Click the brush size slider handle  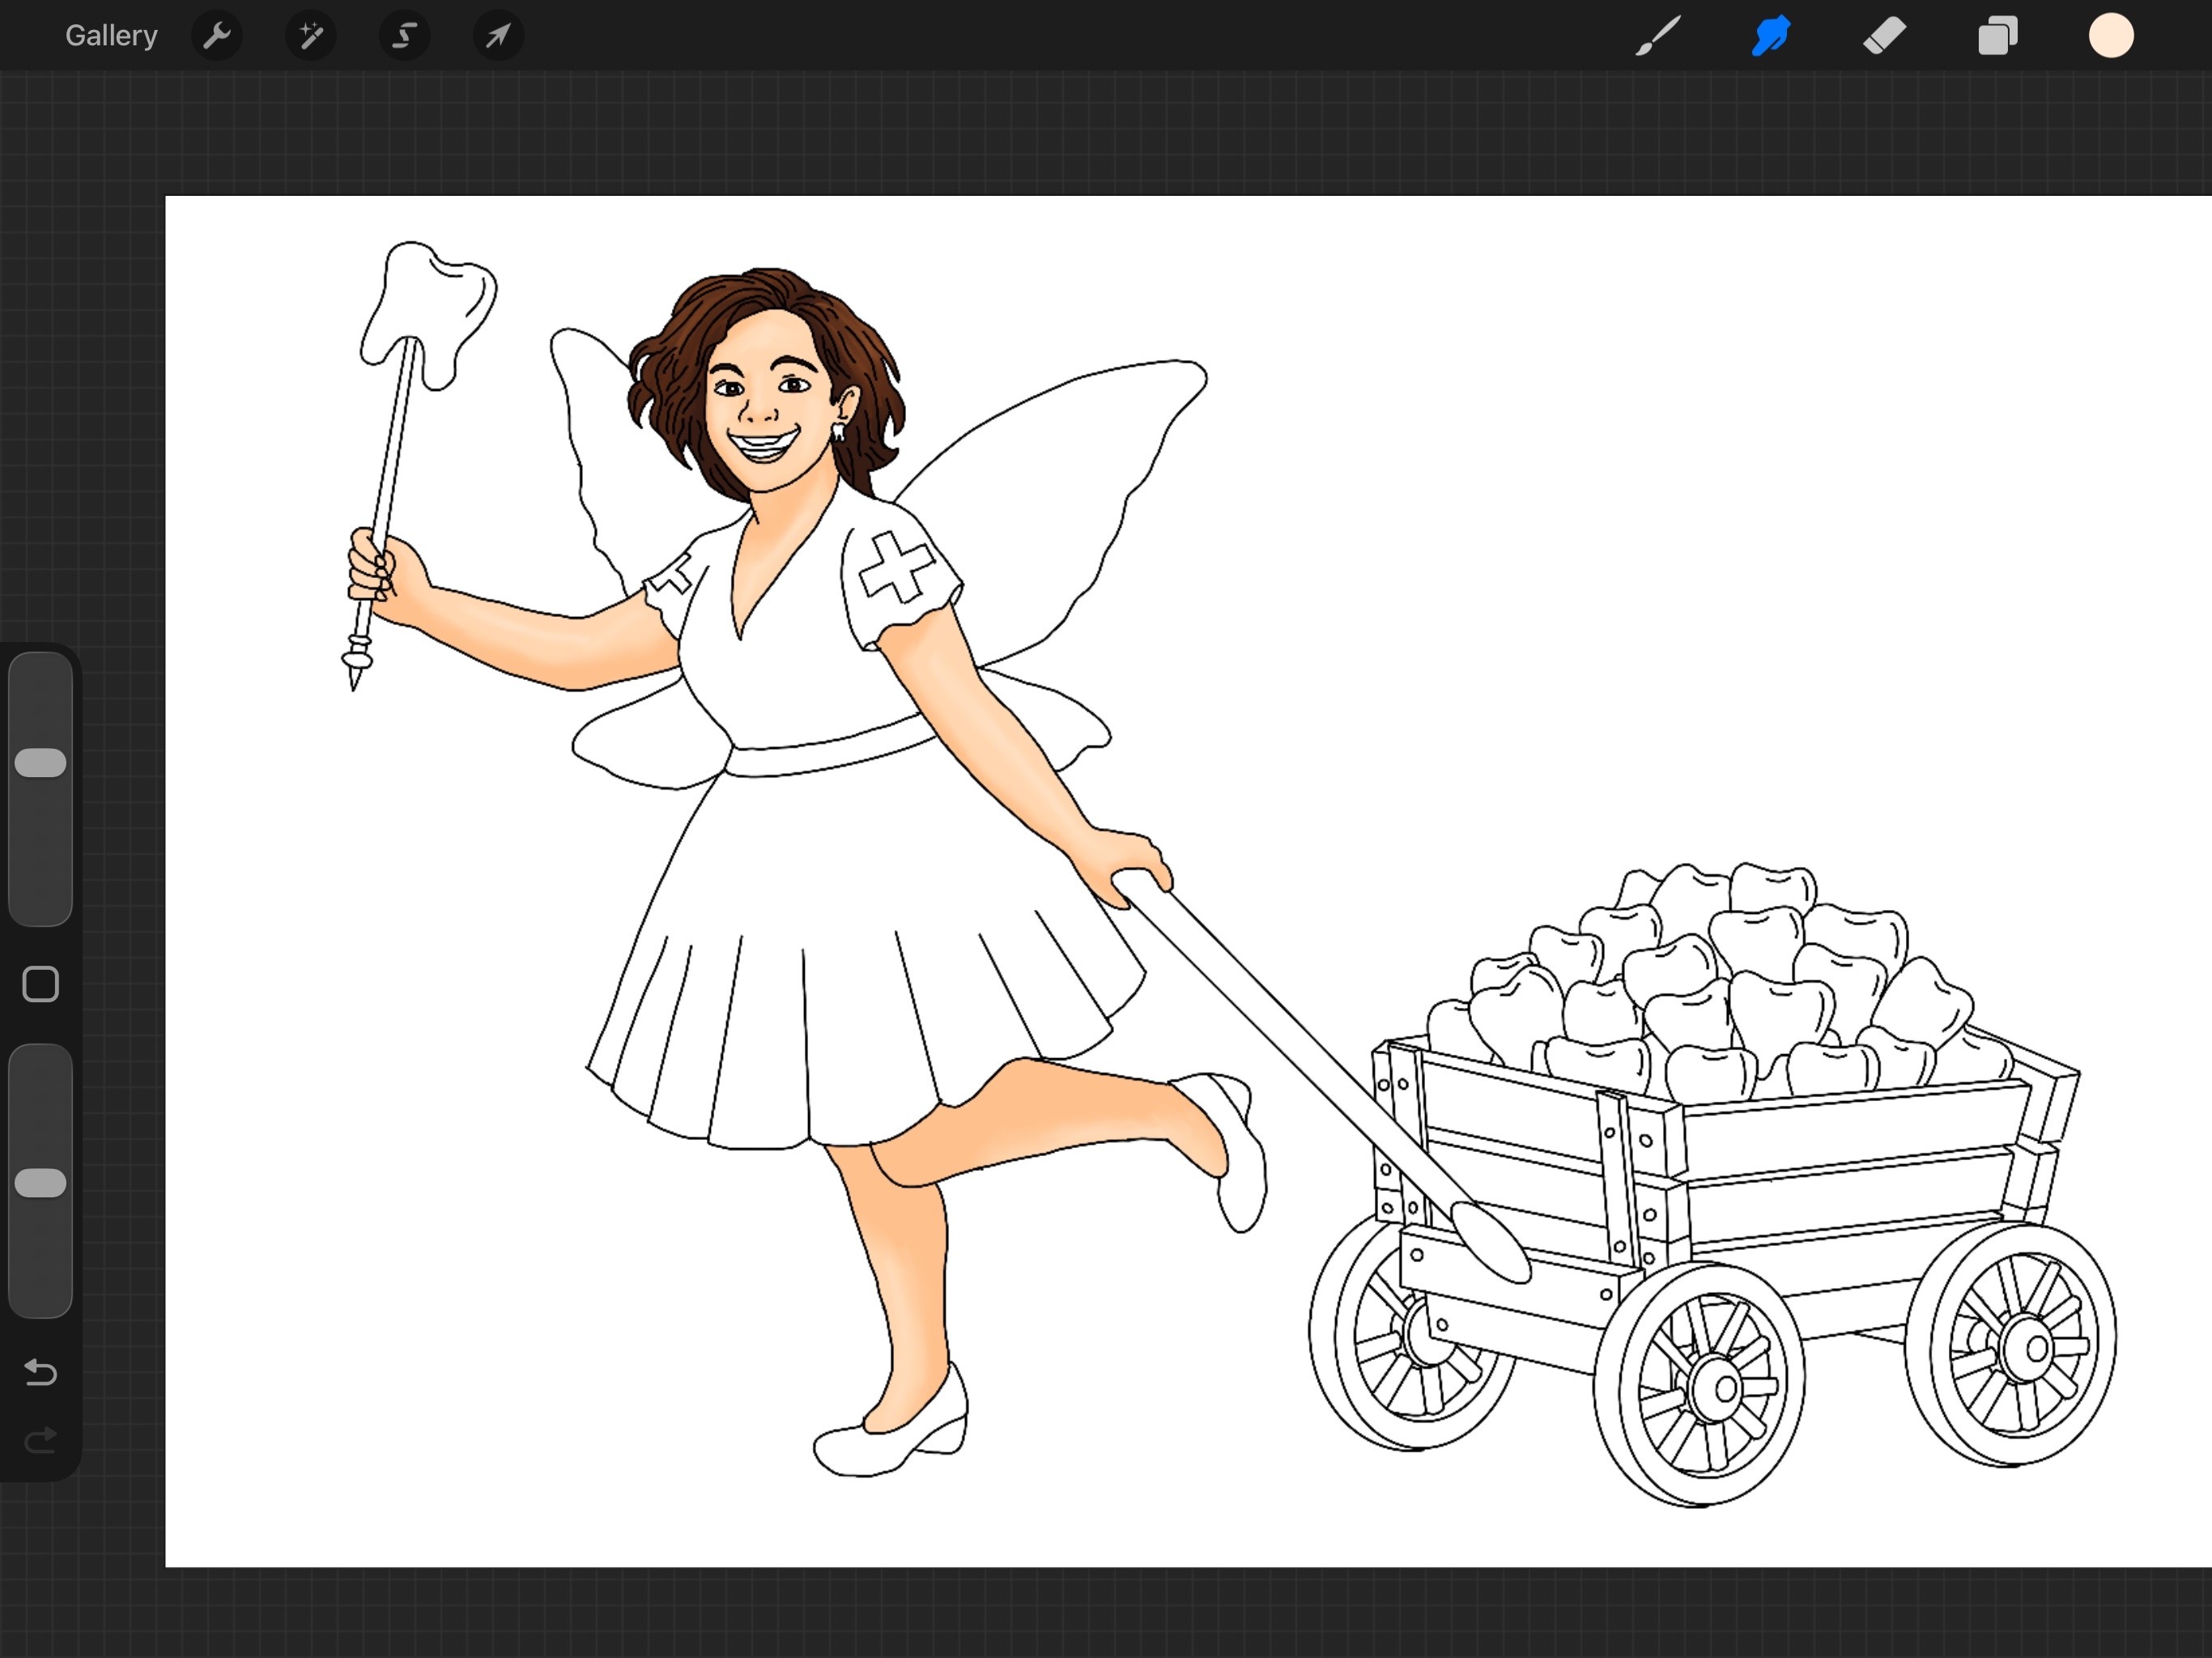[x=41, y=763]
